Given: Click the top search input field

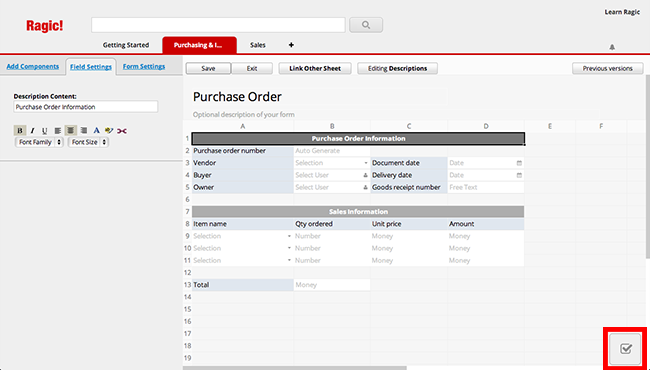Looking at the screenshot, I should point(218,25).
